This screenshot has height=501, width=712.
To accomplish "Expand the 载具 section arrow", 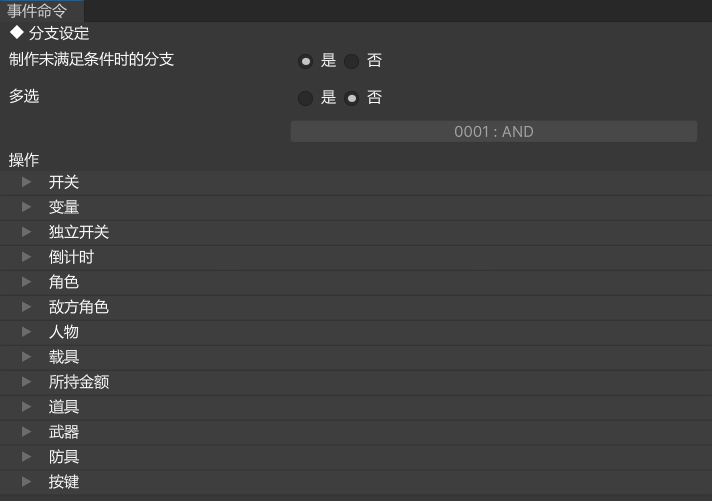I will pyautogui.click(x=27, y=357).
